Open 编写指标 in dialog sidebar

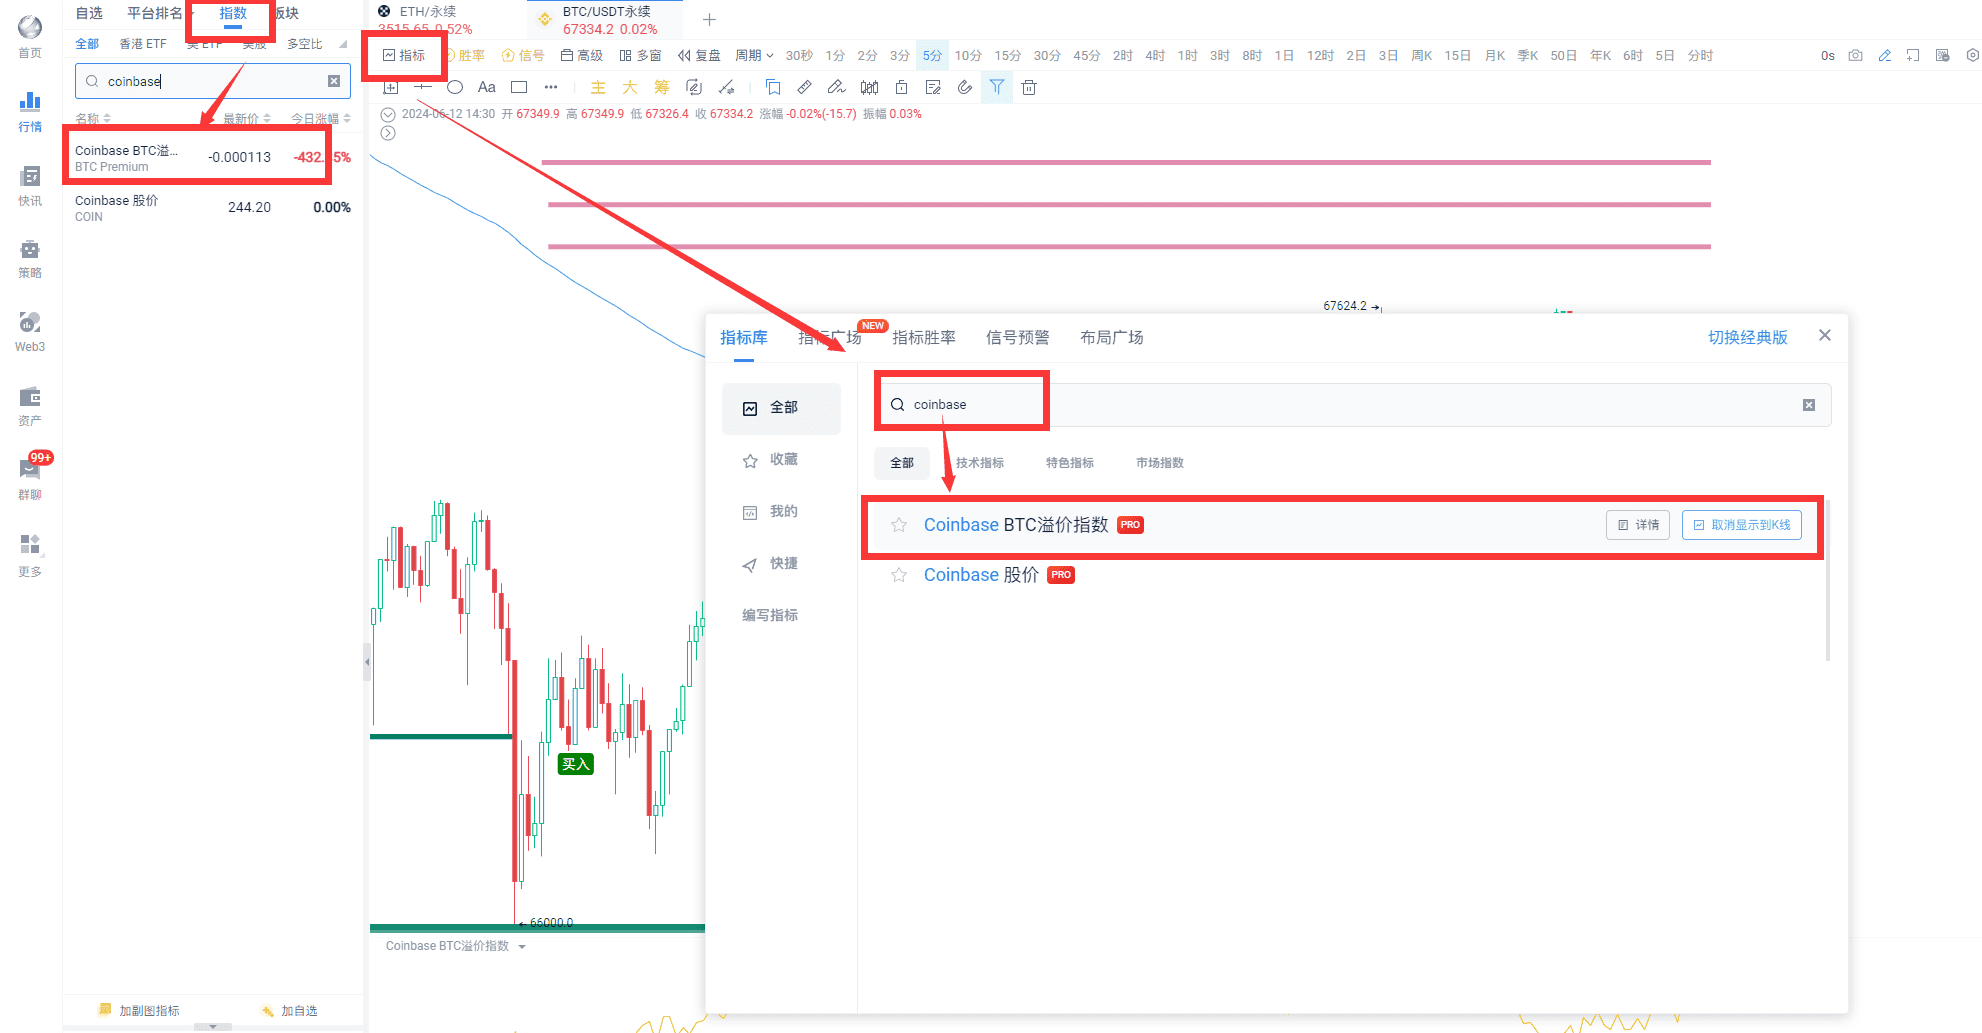[770, 615]
